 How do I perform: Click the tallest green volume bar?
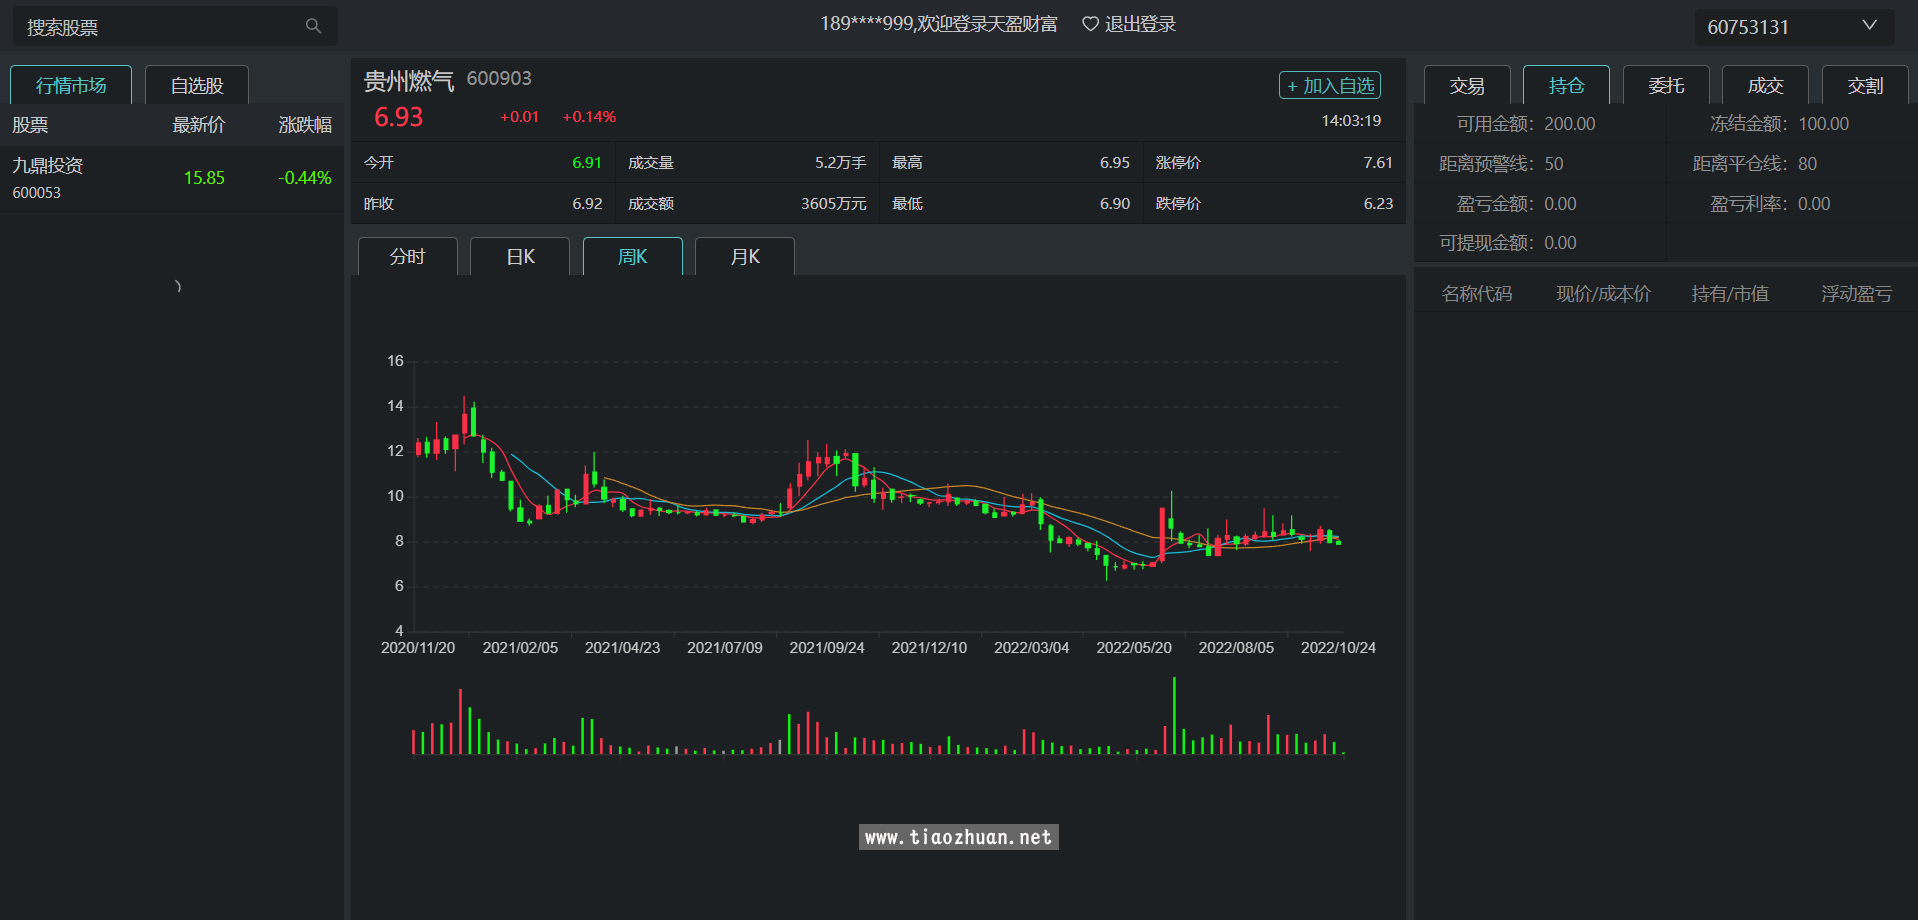[x=1174, y=715]
